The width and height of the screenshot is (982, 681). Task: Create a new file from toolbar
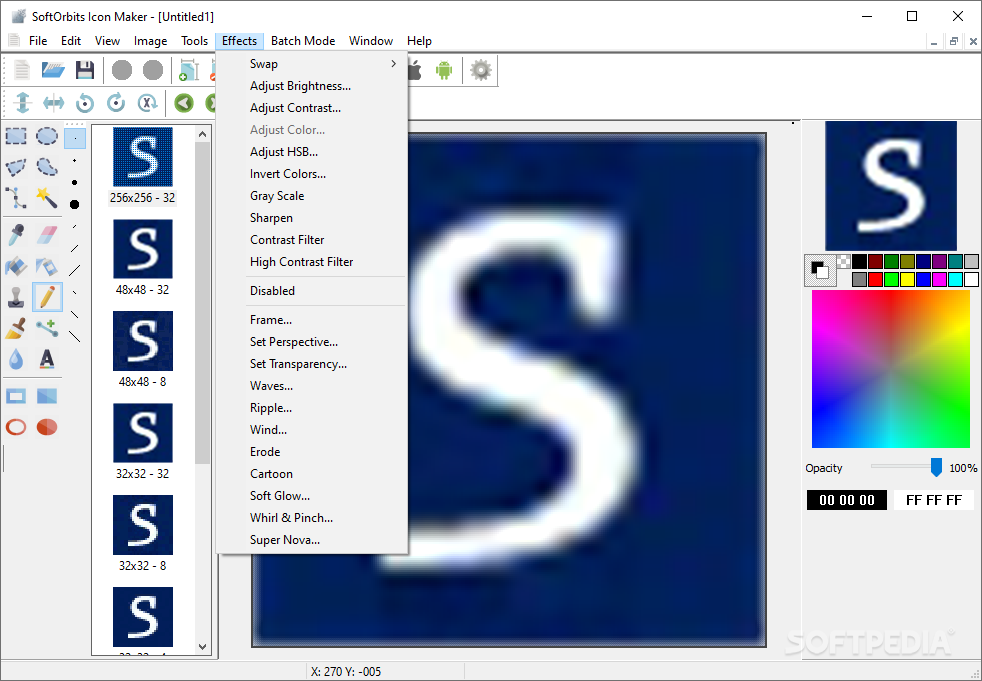point(22,70)
